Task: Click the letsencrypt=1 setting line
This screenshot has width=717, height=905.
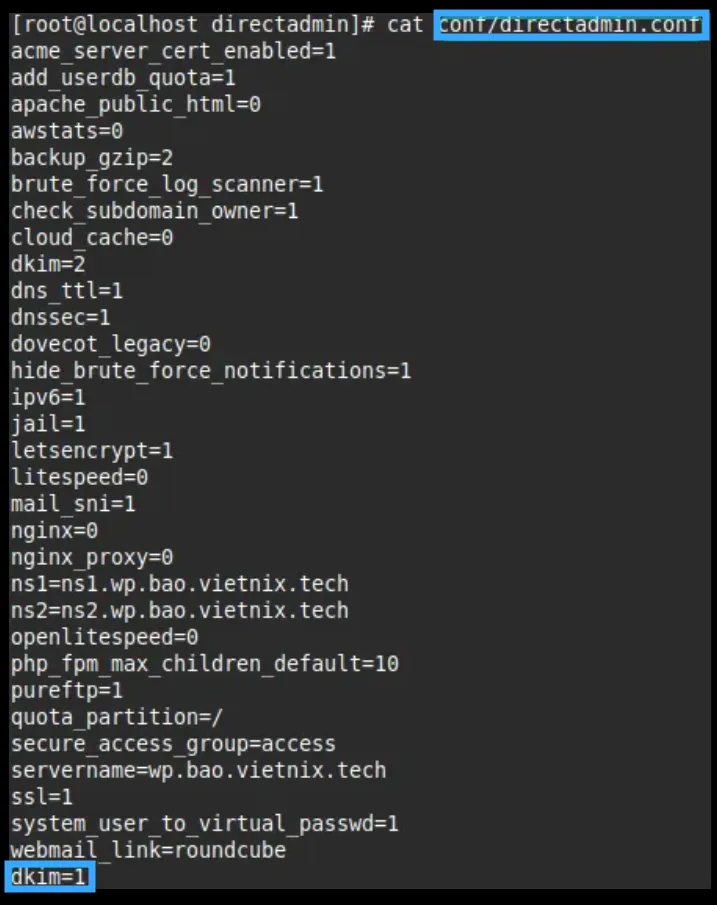Action: click(92, 451)
